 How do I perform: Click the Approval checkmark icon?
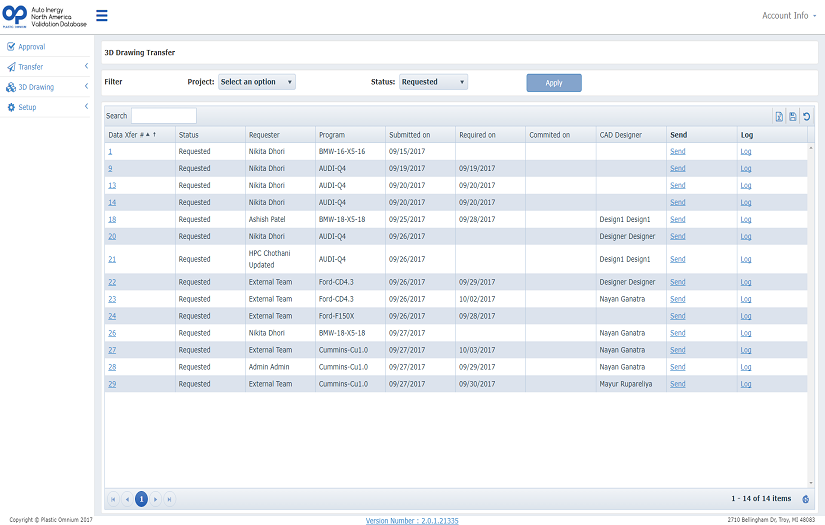11,47
